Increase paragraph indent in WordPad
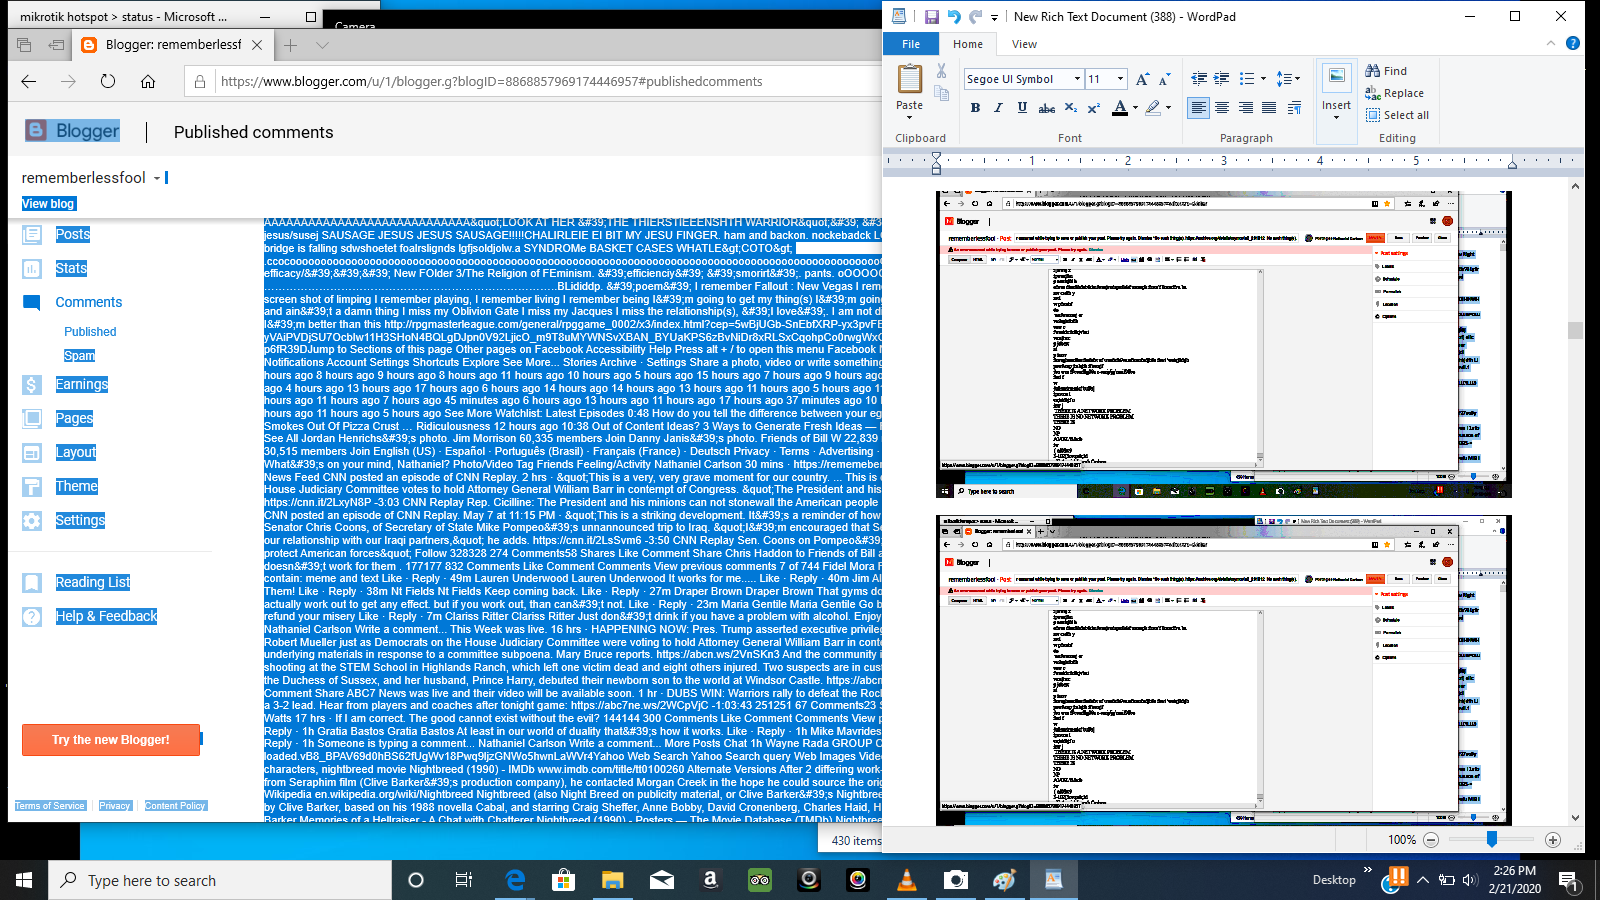 pos(1222,79)
